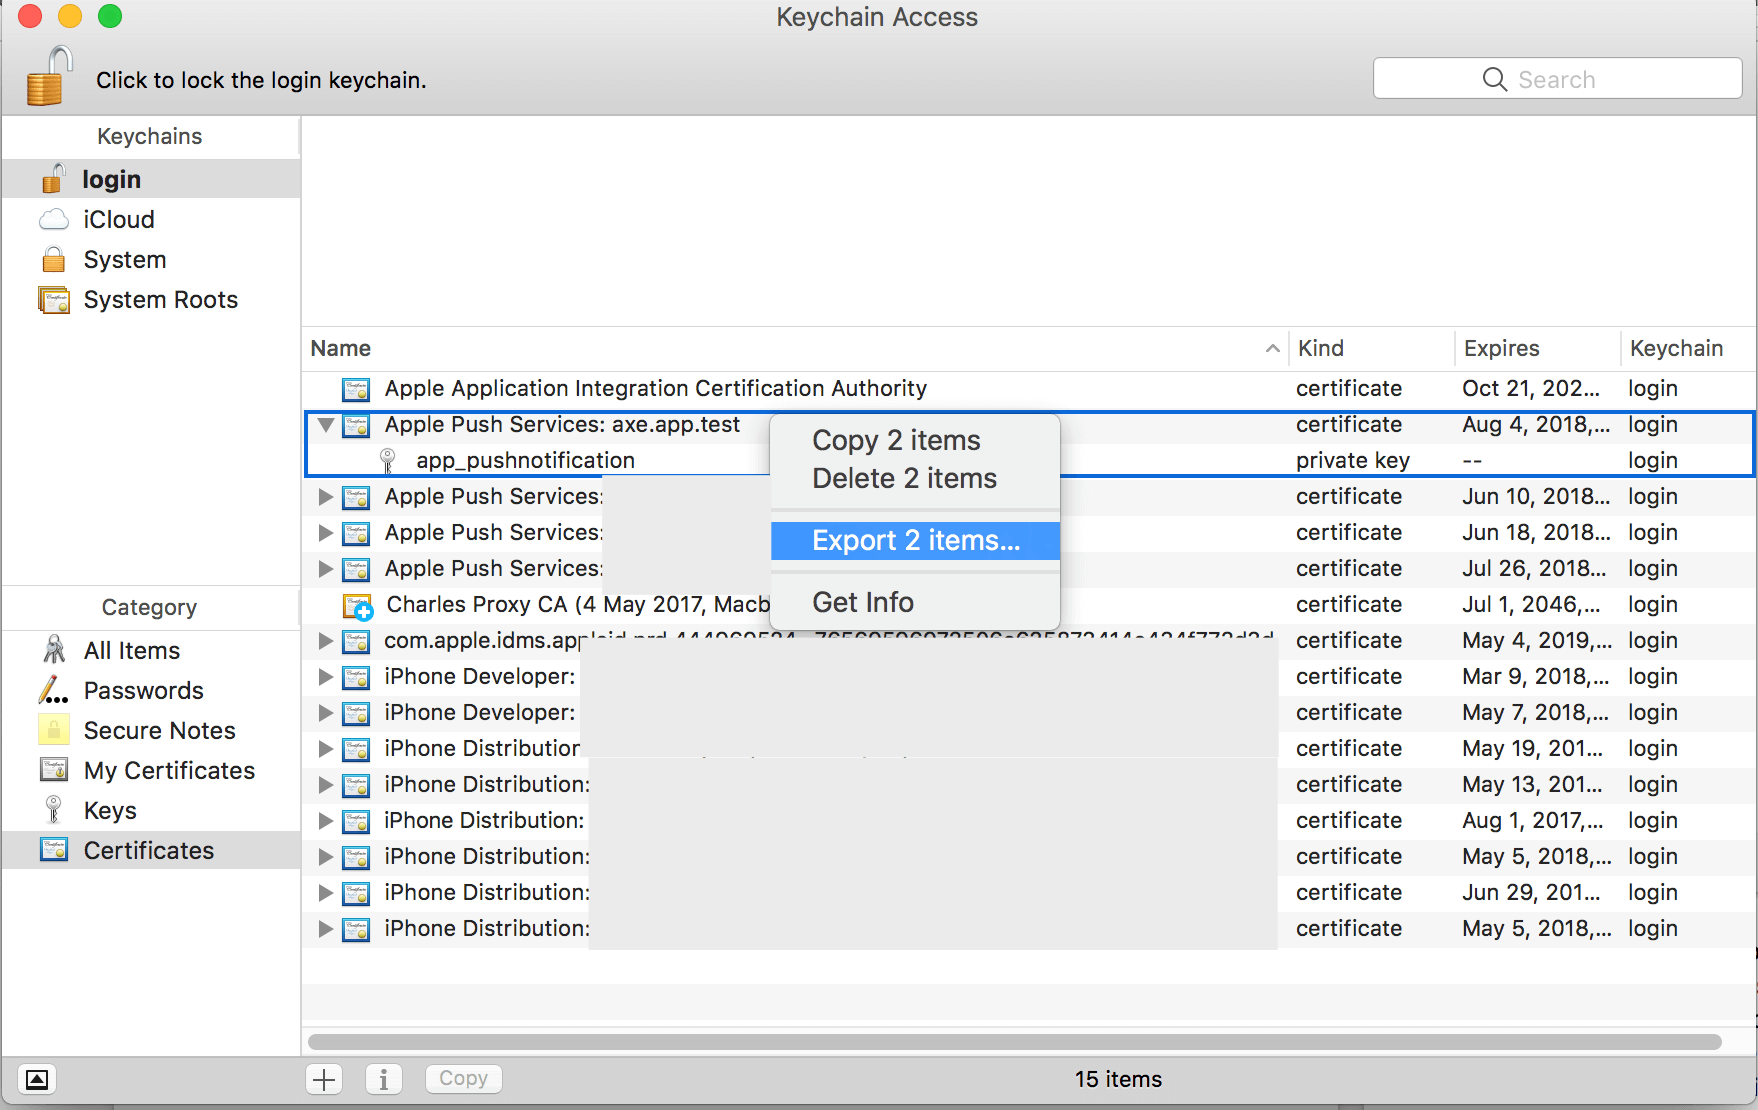Image resolution: width=1758 pixels, height=1110 pixels.
Task: Click the certificate icon for axe.app.test
Action: [x=356, y=425]
